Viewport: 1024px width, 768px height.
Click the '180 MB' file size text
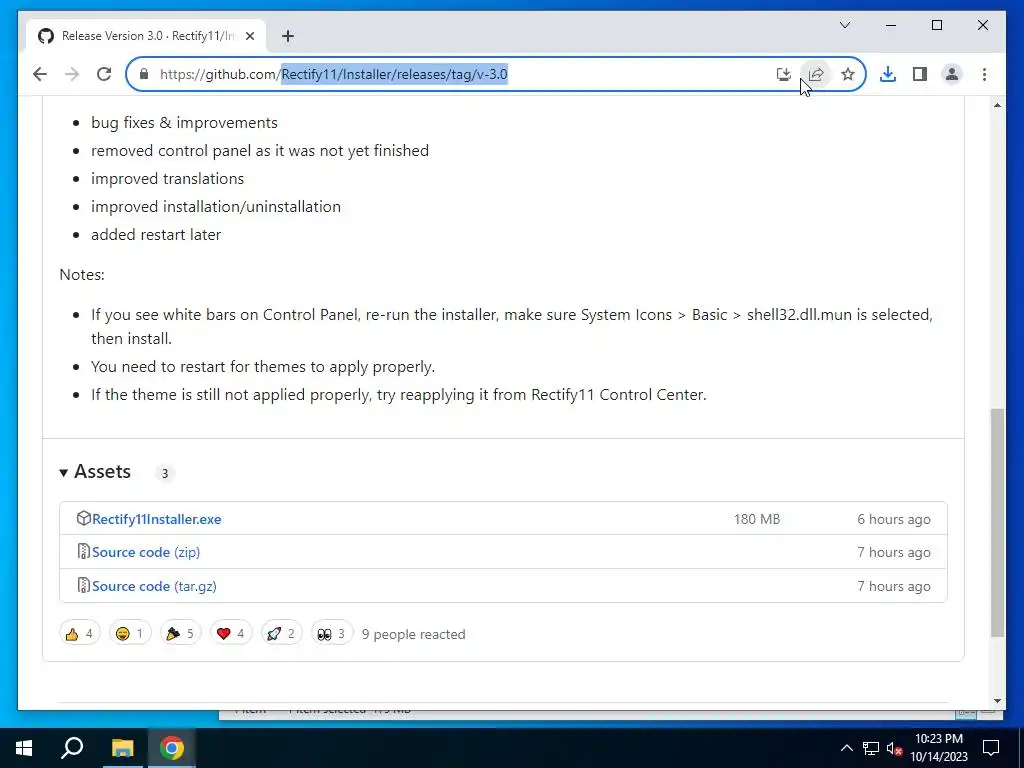757,519
